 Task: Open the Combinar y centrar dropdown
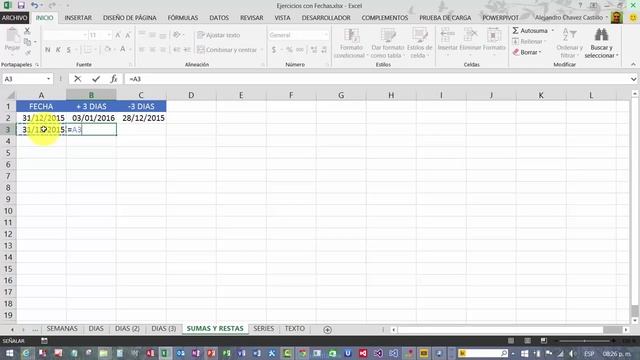tap(261, 50)
